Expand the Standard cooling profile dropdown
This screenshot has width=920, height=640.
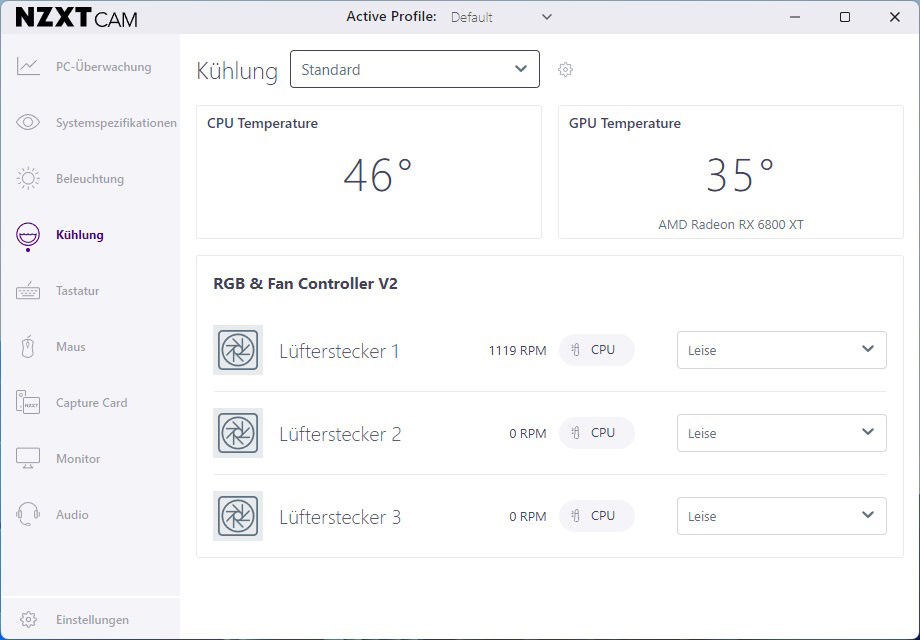coord(415,69)
